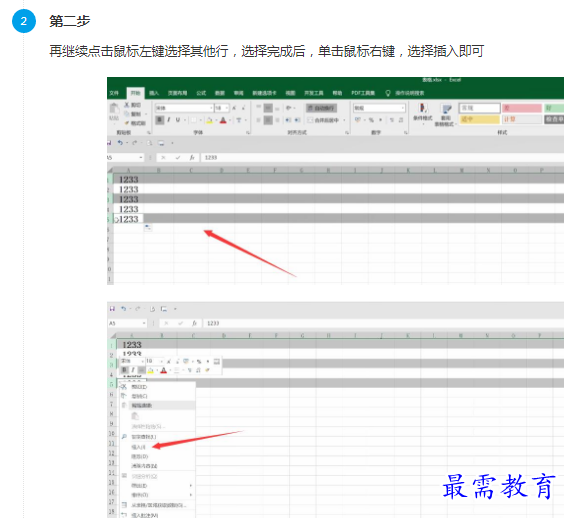Open the 对齐方式 group dialog launcher
The image size is (564, 518).
[x=347, y=133]
